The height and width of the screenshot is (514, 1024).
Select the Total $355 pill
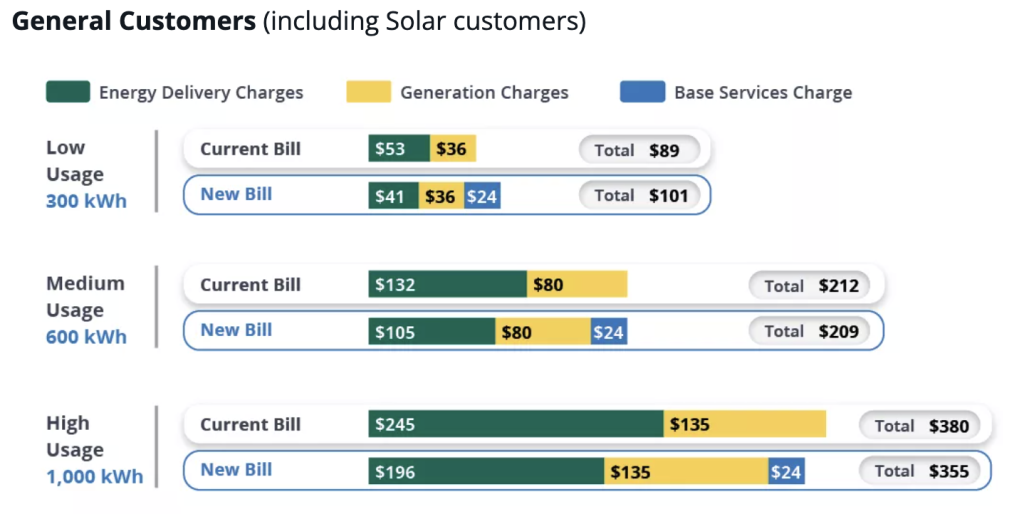(920, 471)
